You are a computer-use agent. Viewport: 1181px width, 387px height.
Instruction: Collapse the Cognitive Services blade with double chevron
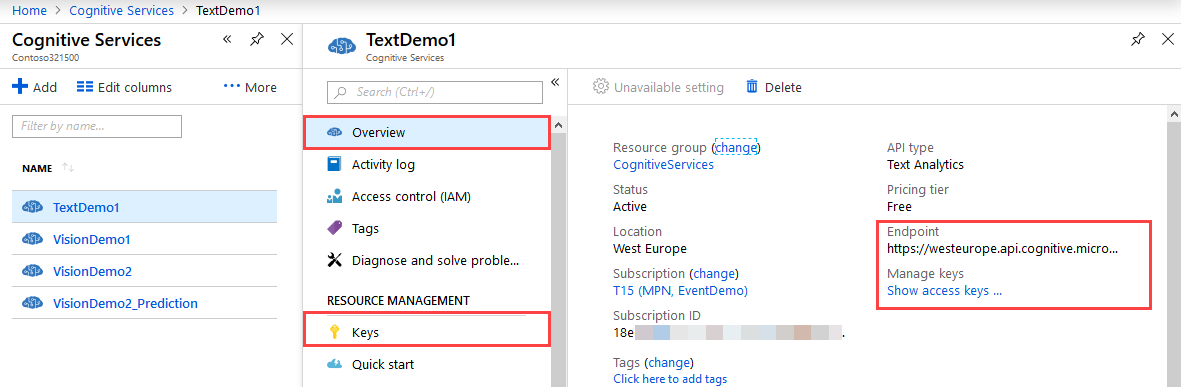click(227, 40)
